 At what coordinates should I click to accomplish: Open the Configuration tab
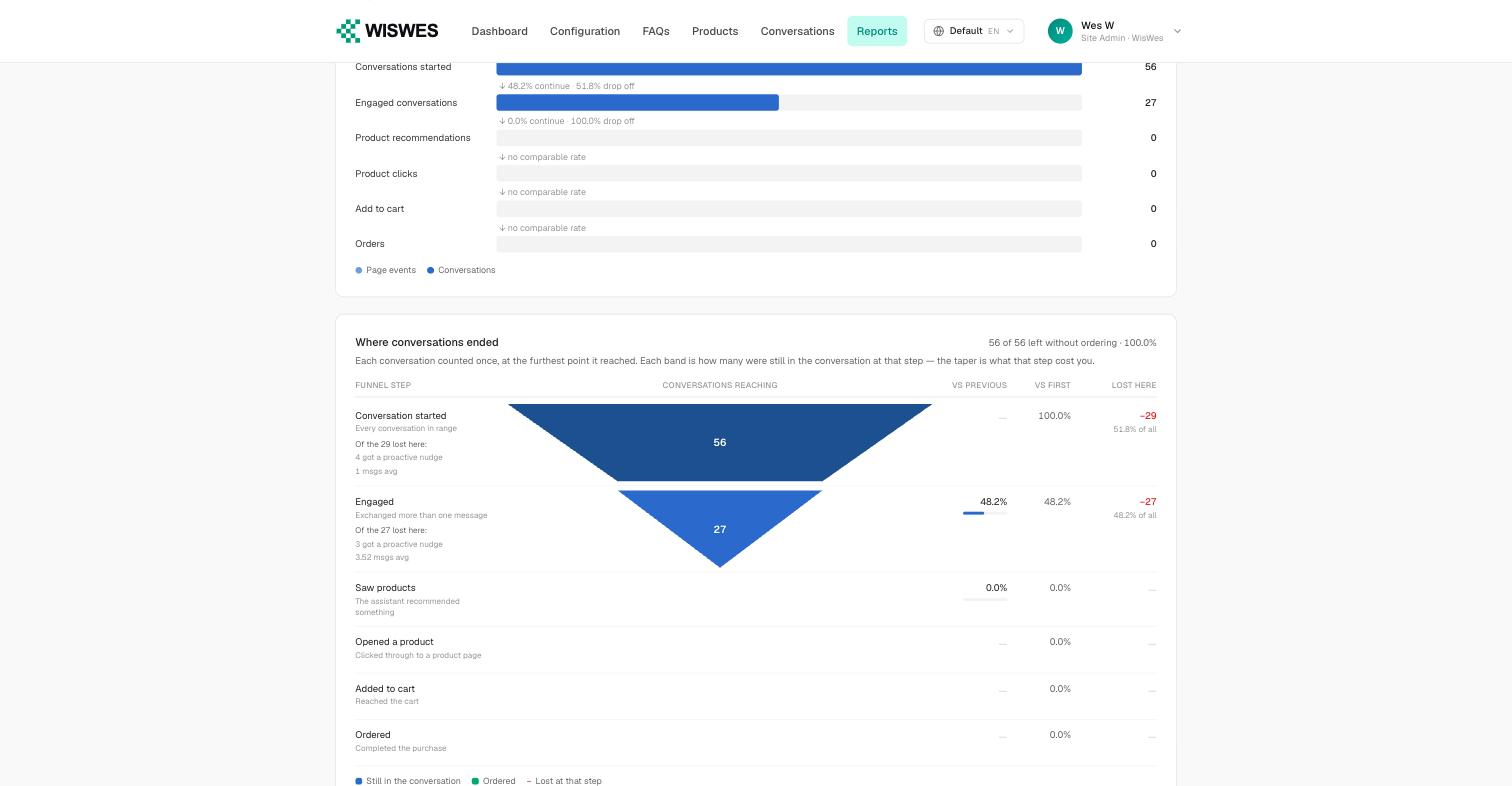pyautogui.click(x=585, y=31)
